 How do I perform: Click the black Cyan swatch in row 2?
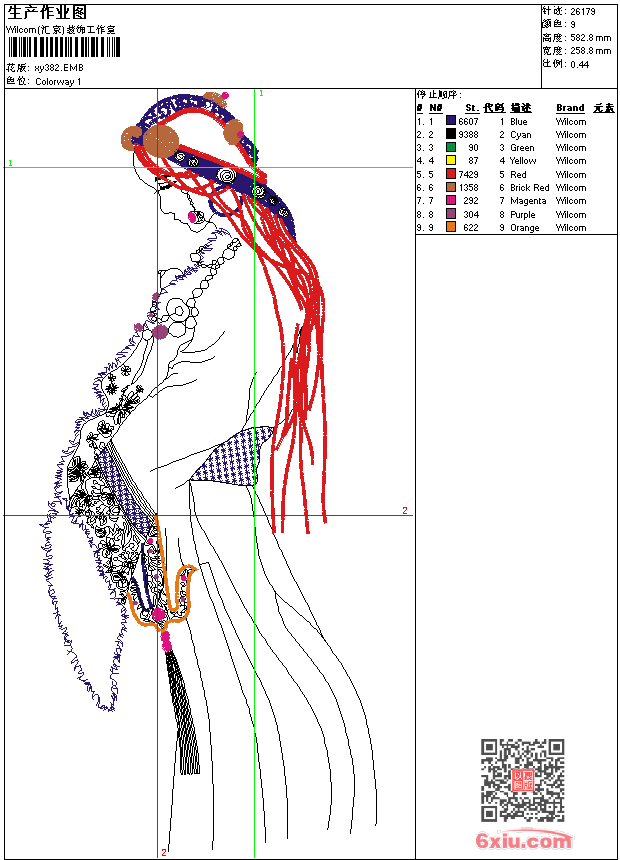click(450, 133)
